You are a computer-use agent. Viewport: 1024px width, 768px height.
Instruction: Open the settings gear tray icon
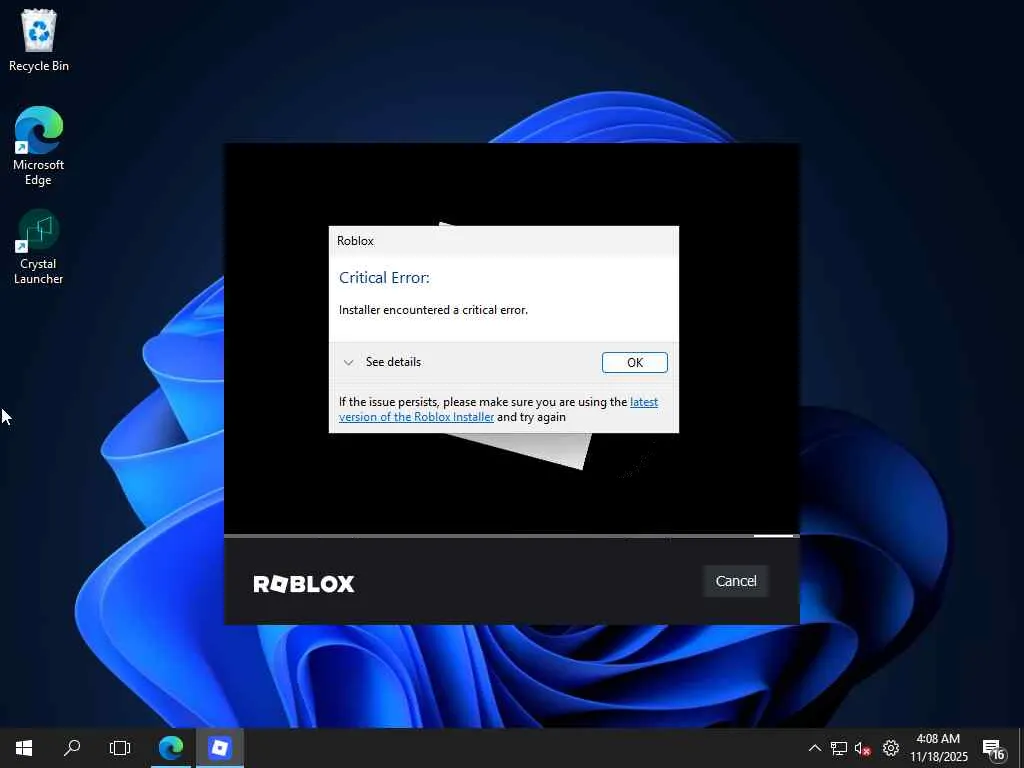(x=891, y=748)
